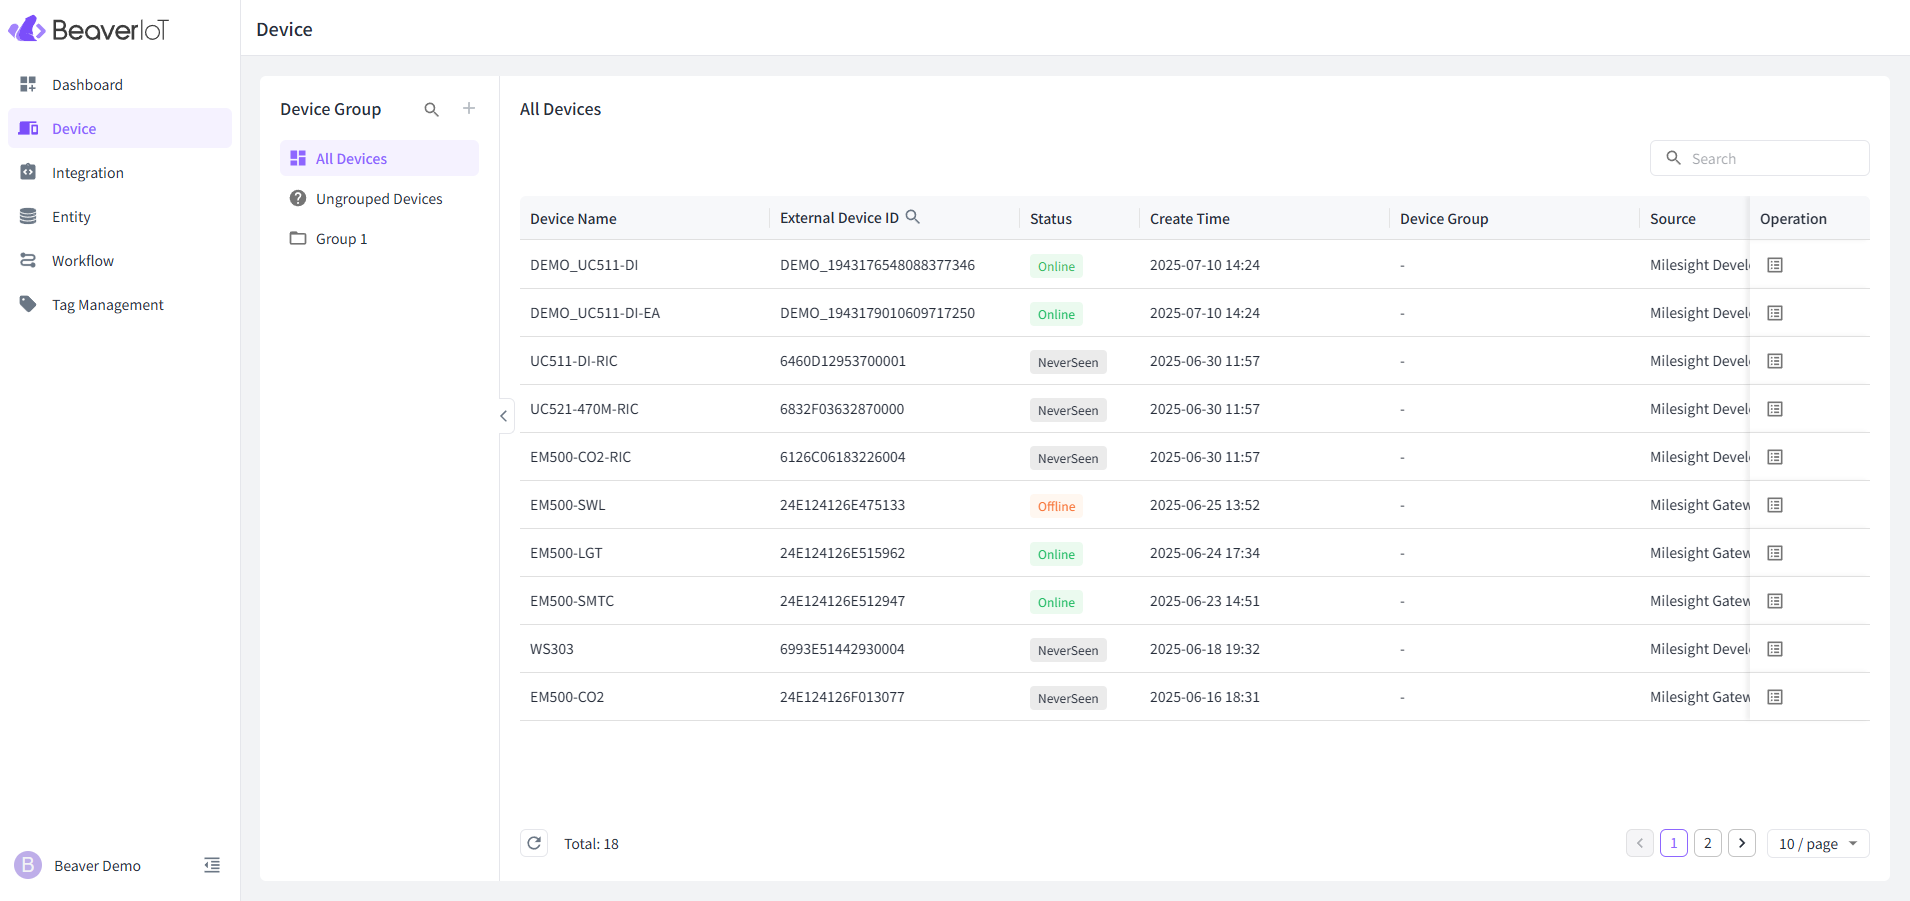Screen dimensions: 1910x901
Task: Refresh the device list
Action: [534, 843]
